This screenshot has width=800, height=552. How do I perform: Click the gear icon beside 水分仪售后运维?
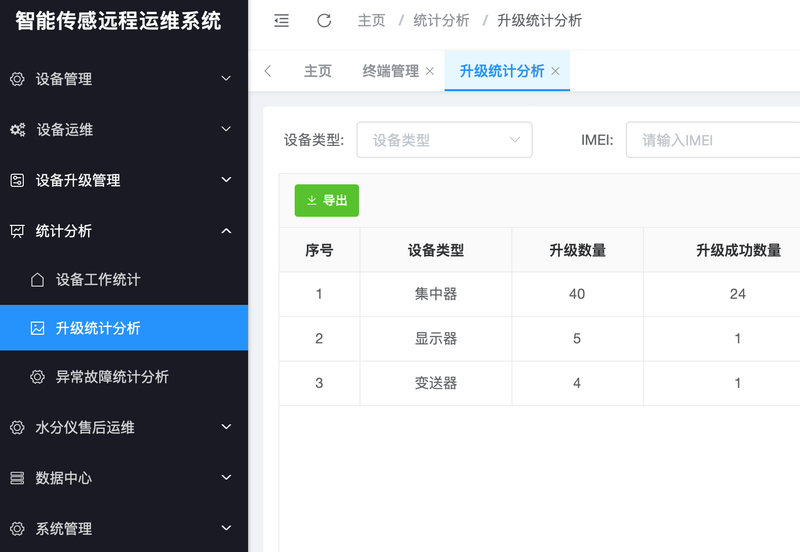click(17, 428)
